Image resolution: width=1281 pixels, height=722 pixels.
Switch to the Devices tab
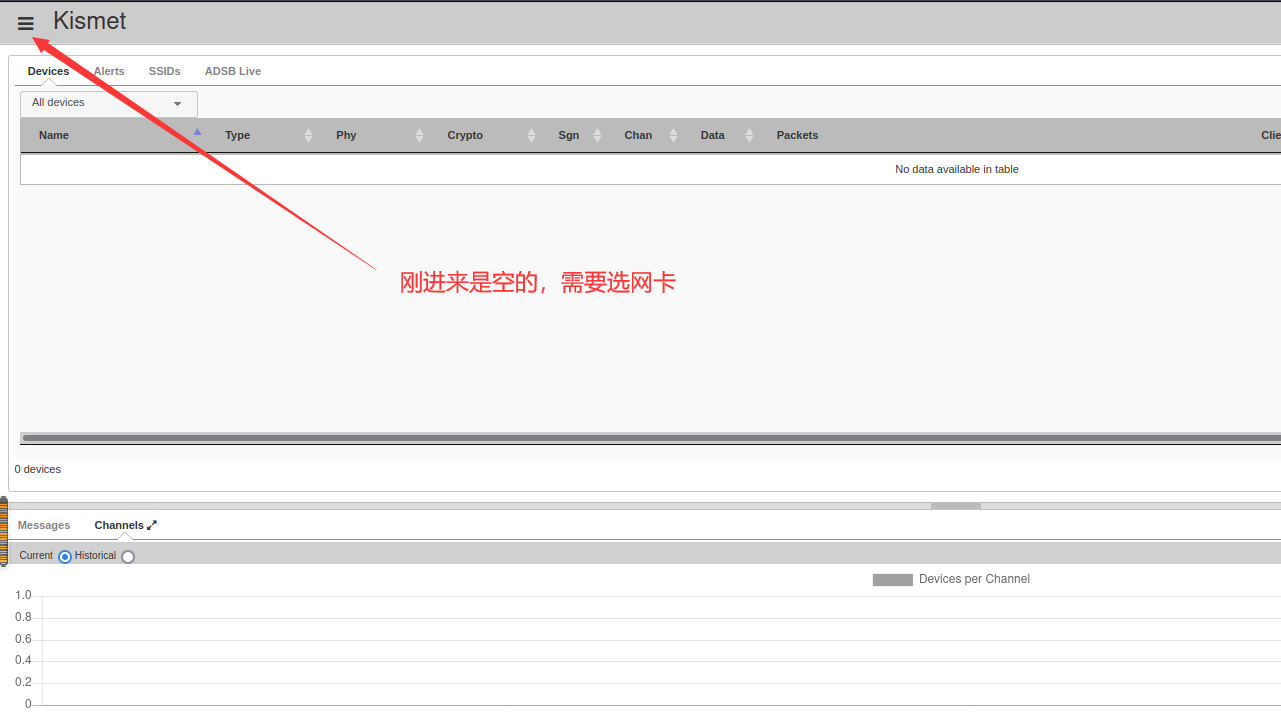pyautogui.click(x=48, y=71)
